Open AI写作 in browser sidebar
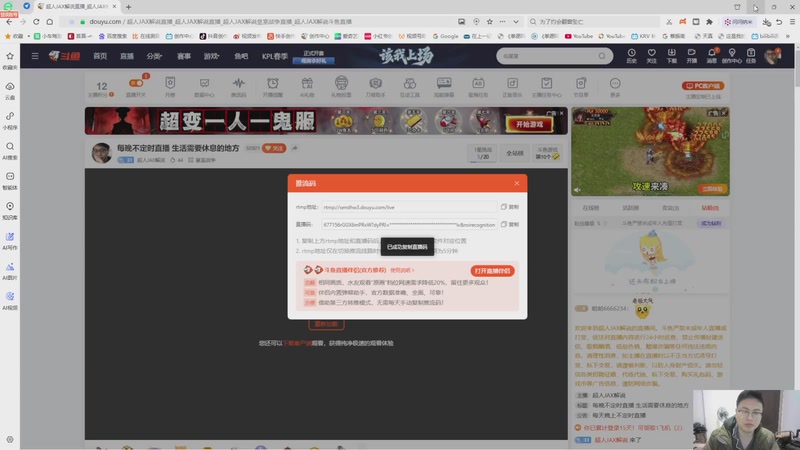This screenshot has height=450, width=800. click(10, 240)
